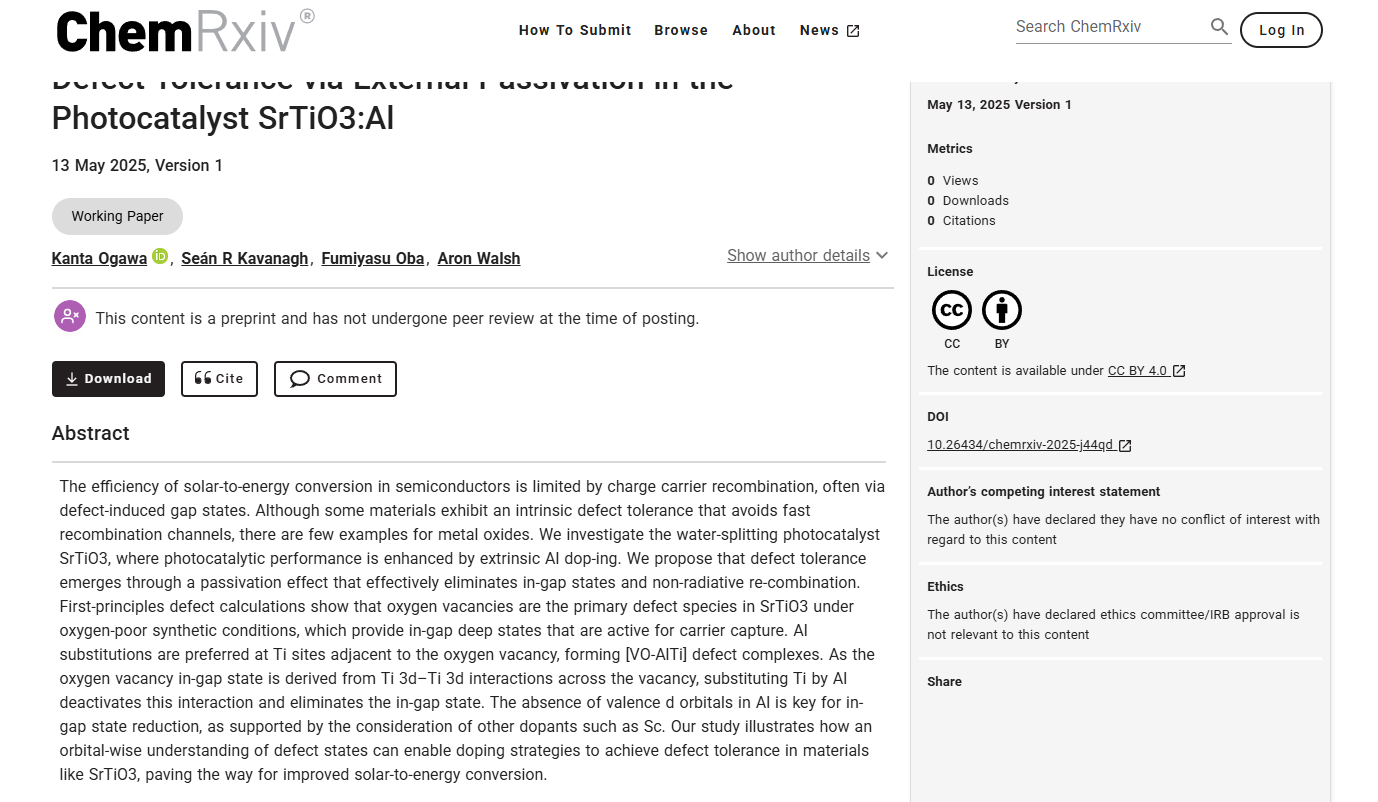1378x802 pixels.
Task: Open the Browse menu item
Action: 681,30
